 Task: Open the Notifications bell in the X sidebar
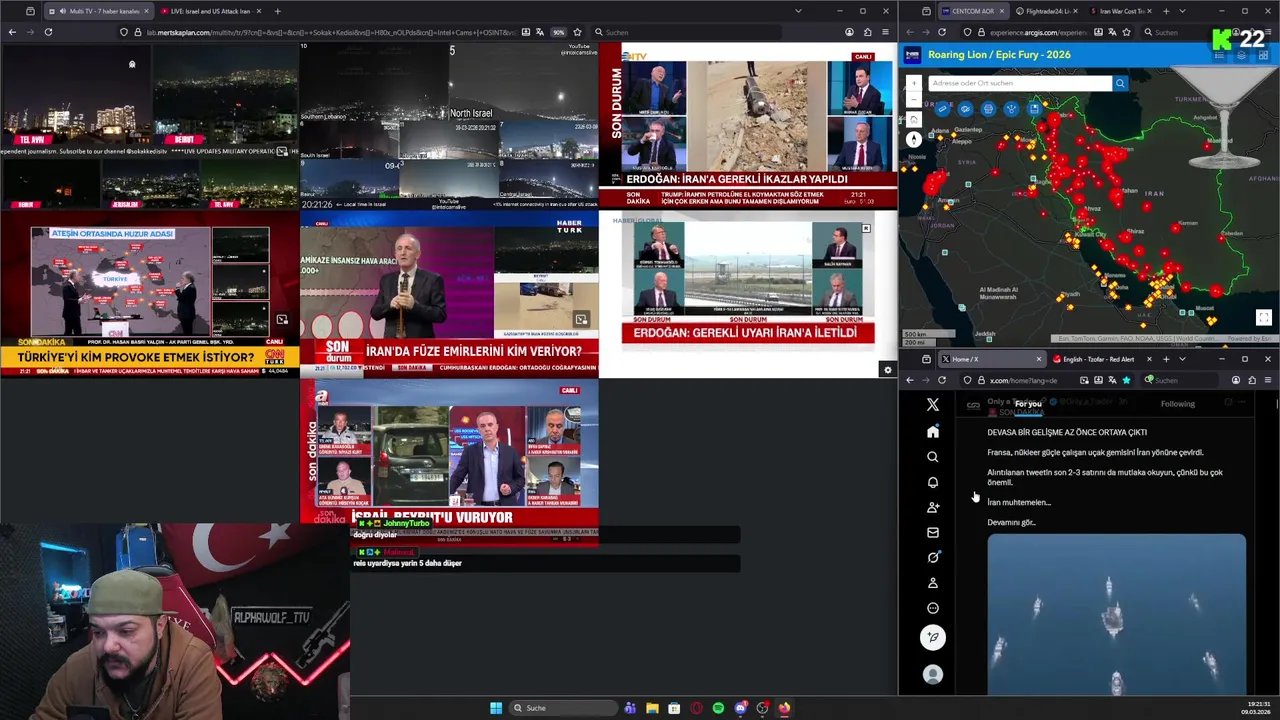933,482
